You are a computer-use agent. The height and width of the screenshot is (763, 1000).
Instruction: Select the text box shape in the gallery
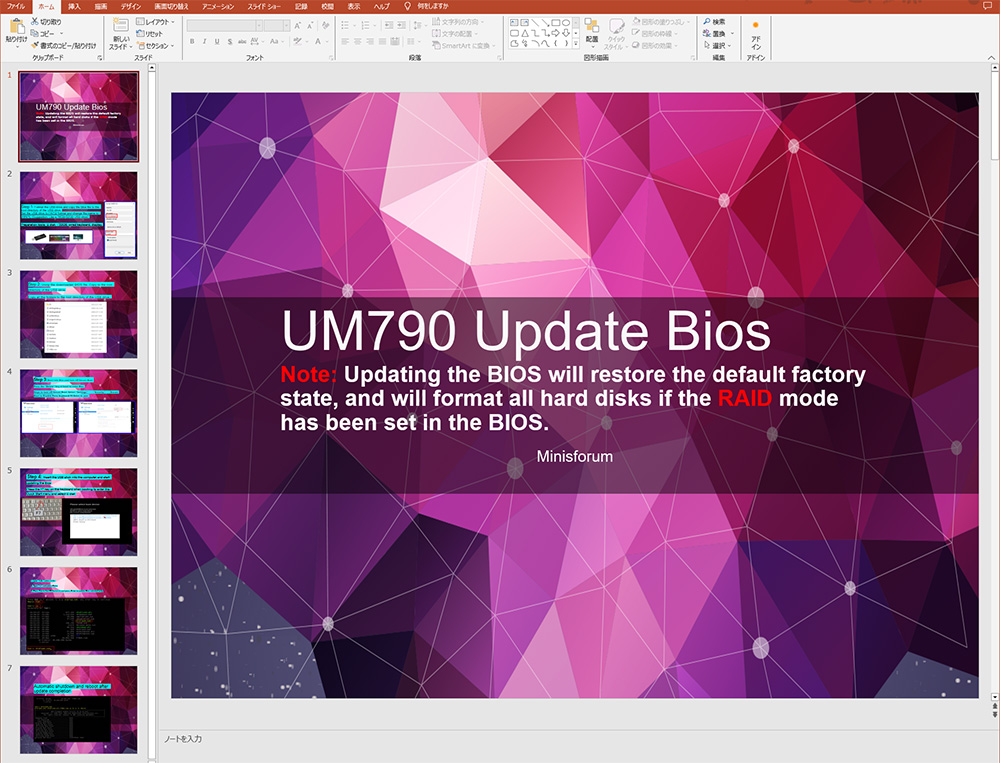point(514,23)
